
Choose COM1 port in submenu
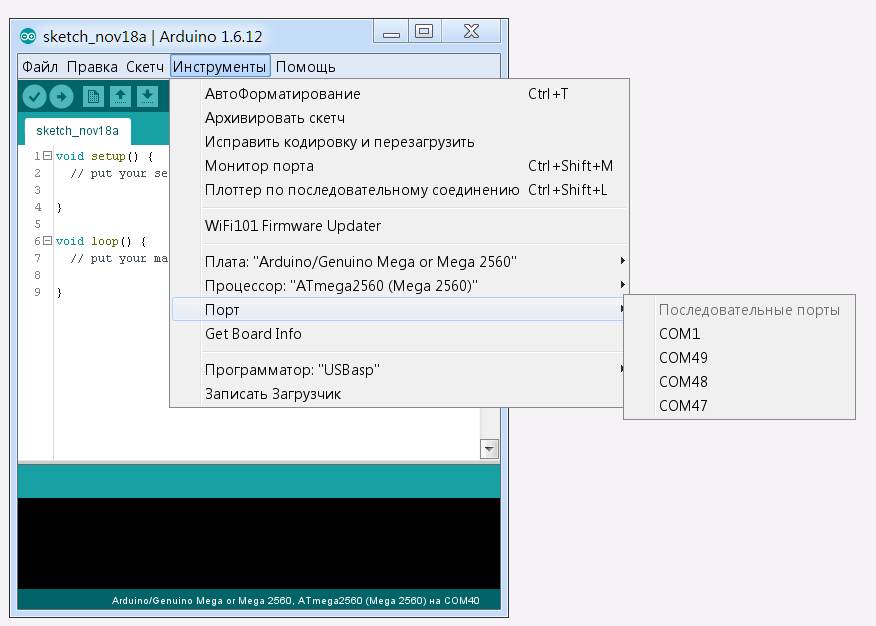click(x=680, y=334)
